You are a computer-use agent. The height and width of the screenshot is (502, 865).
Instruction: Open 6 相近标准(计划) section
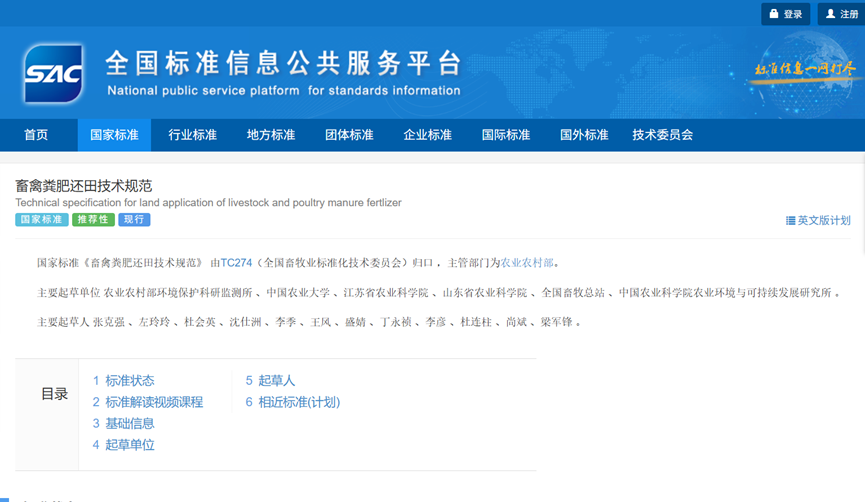coord(293,402)
